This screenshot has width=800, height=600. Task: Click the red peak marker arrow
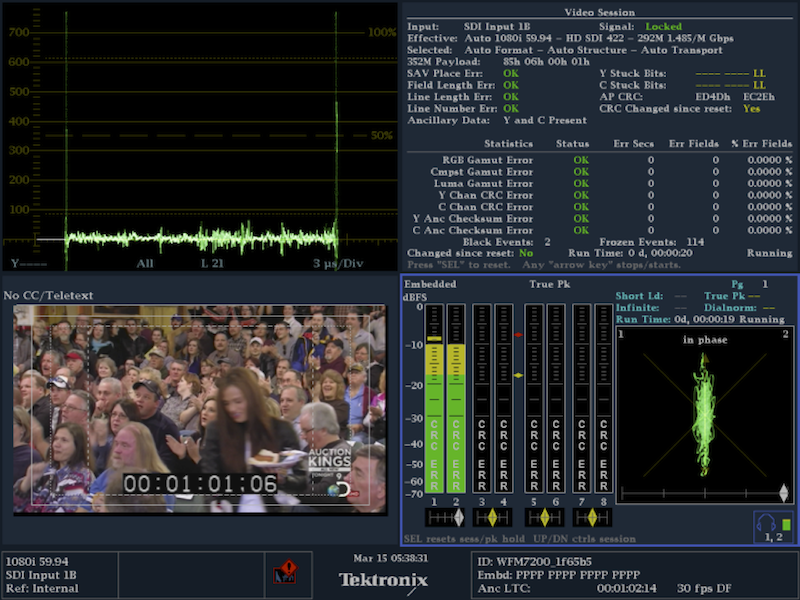(x=518, y=335)
